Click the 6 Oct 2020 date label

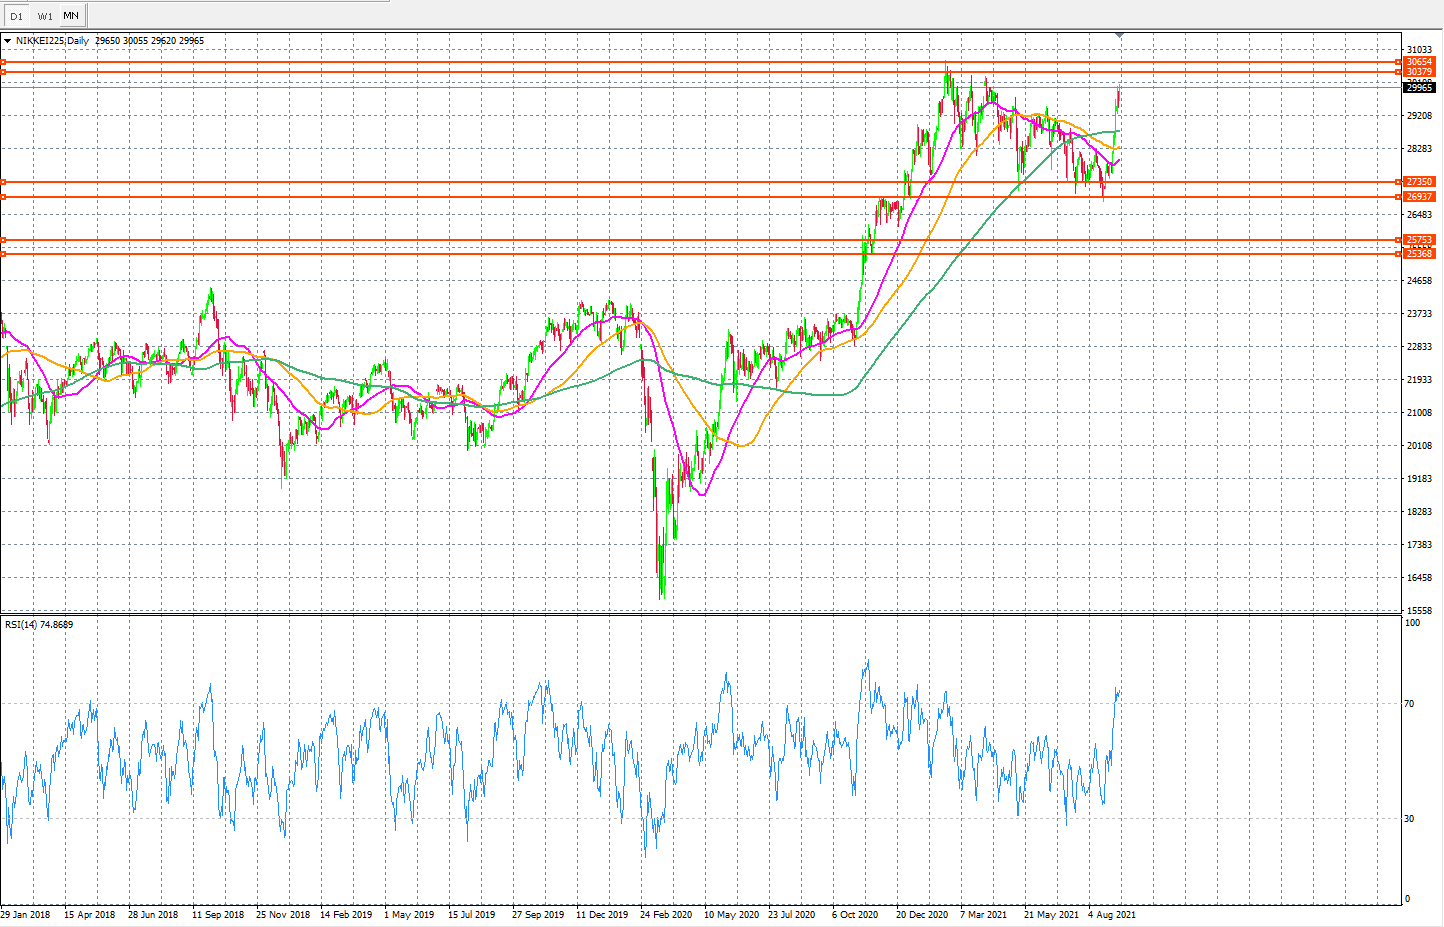[855, 914]
